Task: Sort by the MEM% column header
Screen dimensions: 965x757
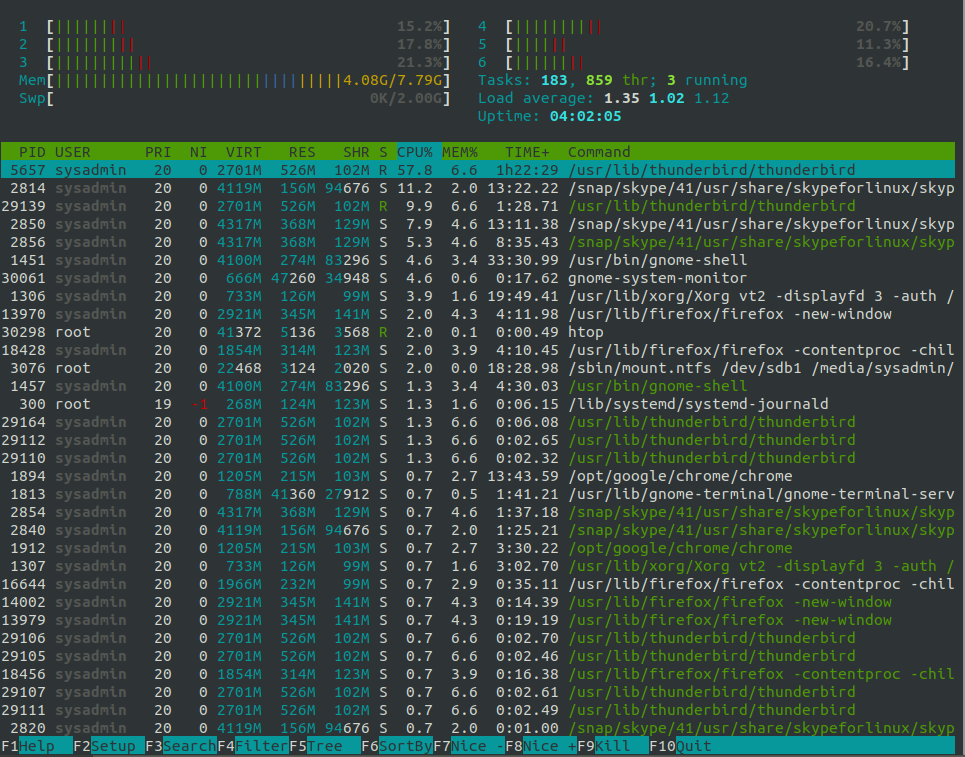Action: 460,152
